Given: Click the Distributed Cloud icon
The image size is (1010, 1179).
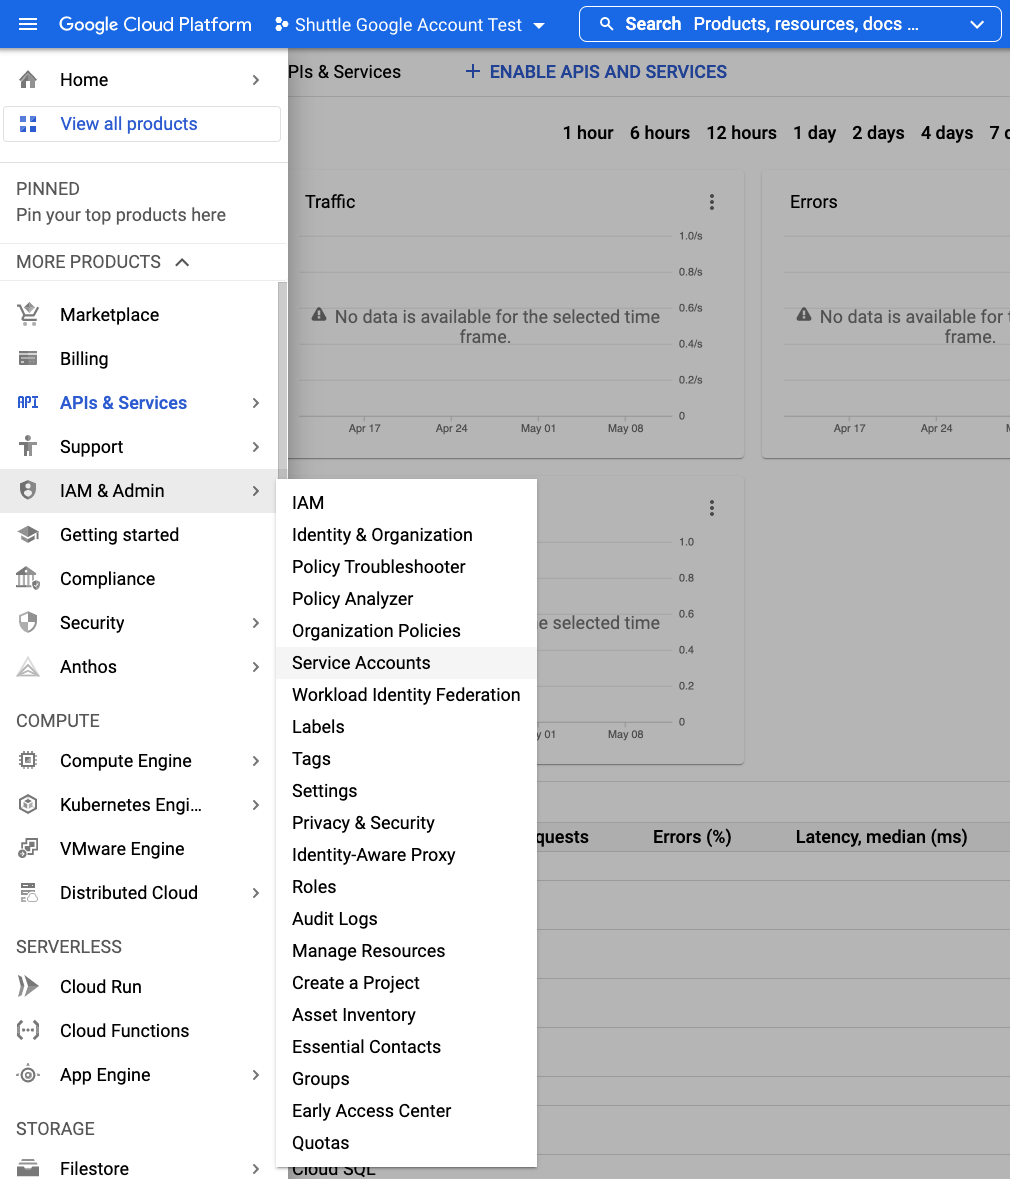Looking at the screenshot, I should (x=28, y=893).
